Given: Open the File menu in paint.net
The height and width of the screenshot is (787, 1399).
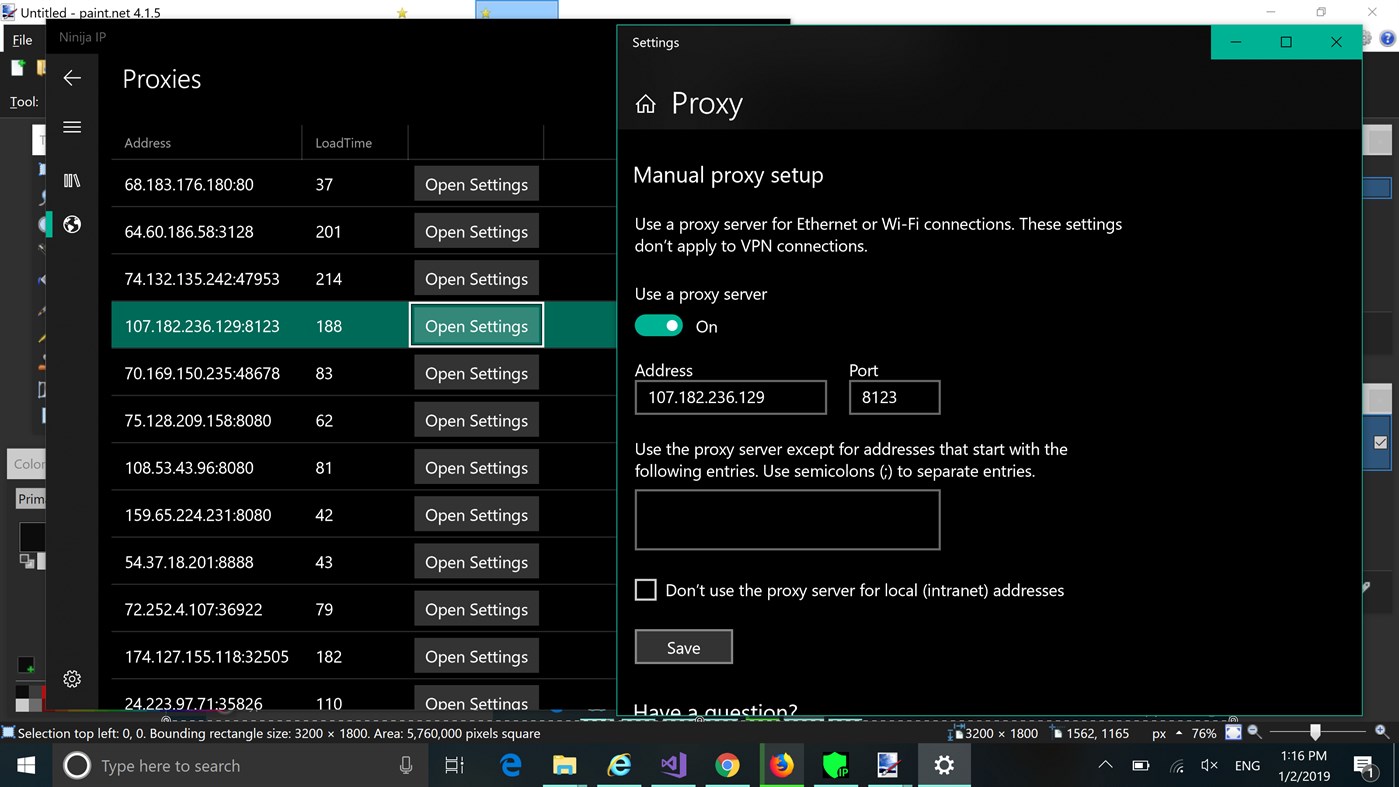Looking at the screenshot, I should [22, 39].
